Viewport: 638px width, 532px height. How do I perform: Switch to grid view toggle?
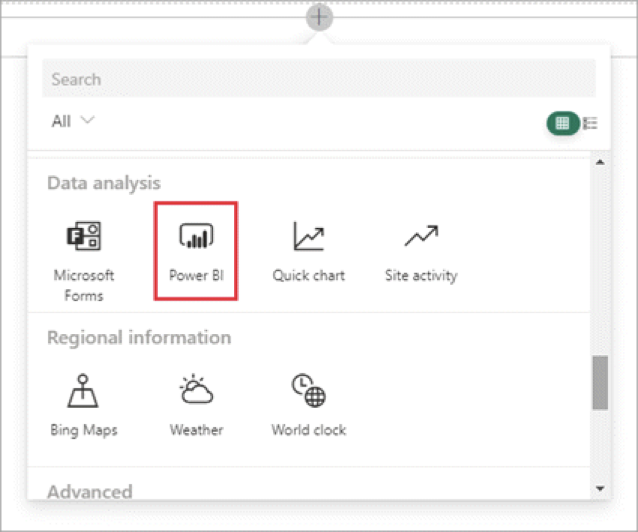(x=562, y=123)
